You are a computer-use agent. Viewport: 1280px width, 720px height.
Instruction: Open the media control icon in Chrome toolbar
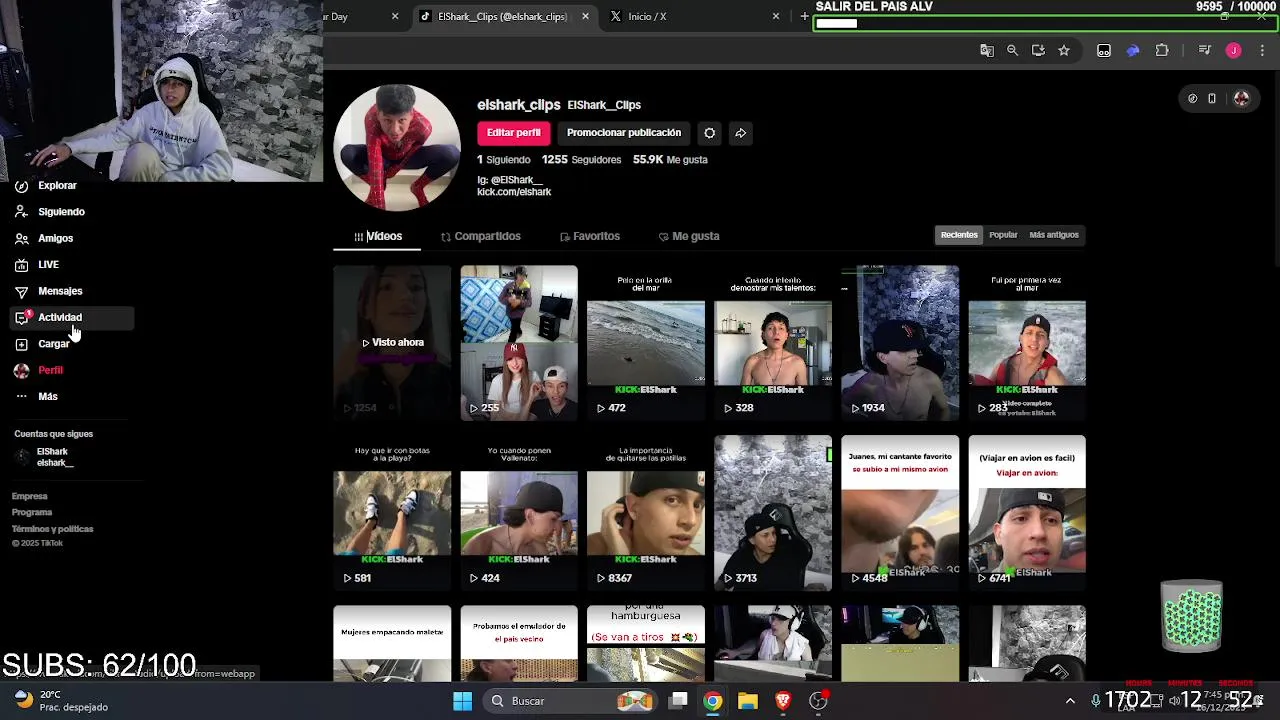pyautogui.click(x=1205, y=50)
